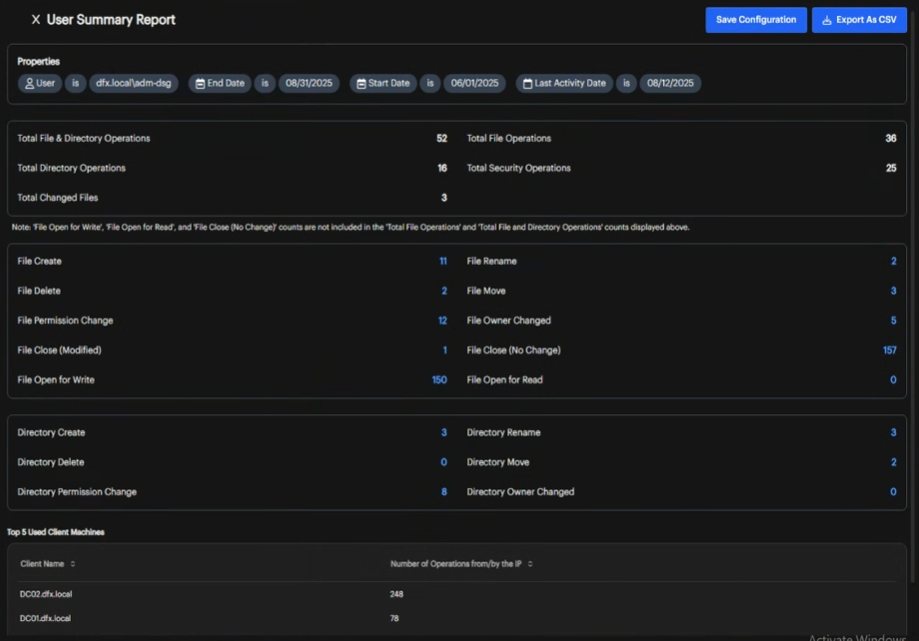The height and width of the screenshot is (641, 919).
Task: Click the End Date property chip
Action: tap(220, 83)
